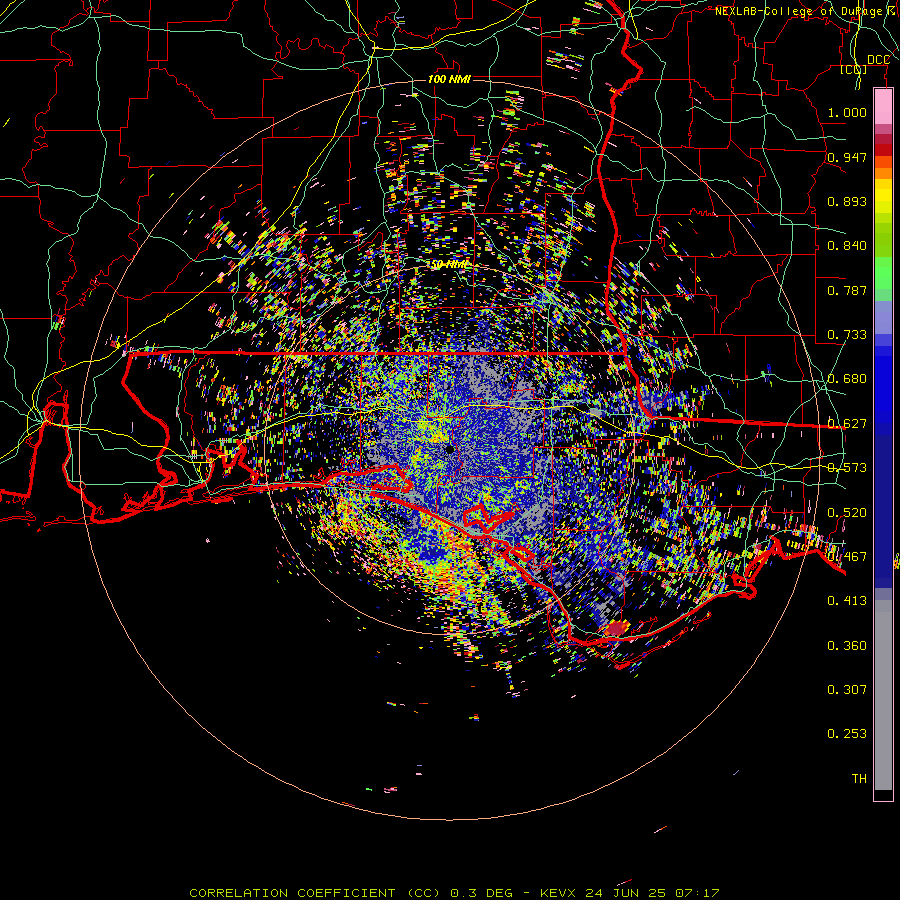Click the DCC product label
The height and width of the screenshot is (900, 900).
[878, 60]
